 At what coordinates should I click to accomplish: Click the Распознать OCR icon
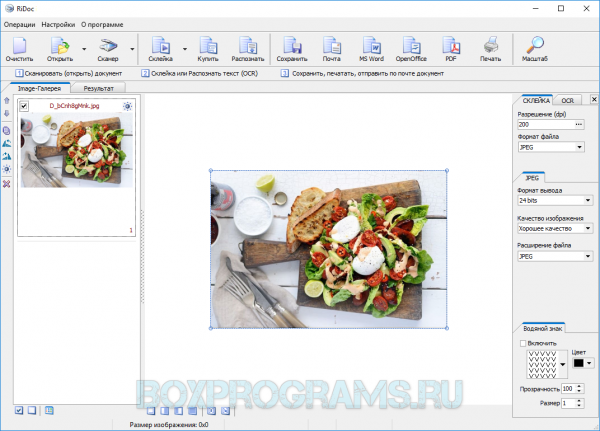pos(248,46)
